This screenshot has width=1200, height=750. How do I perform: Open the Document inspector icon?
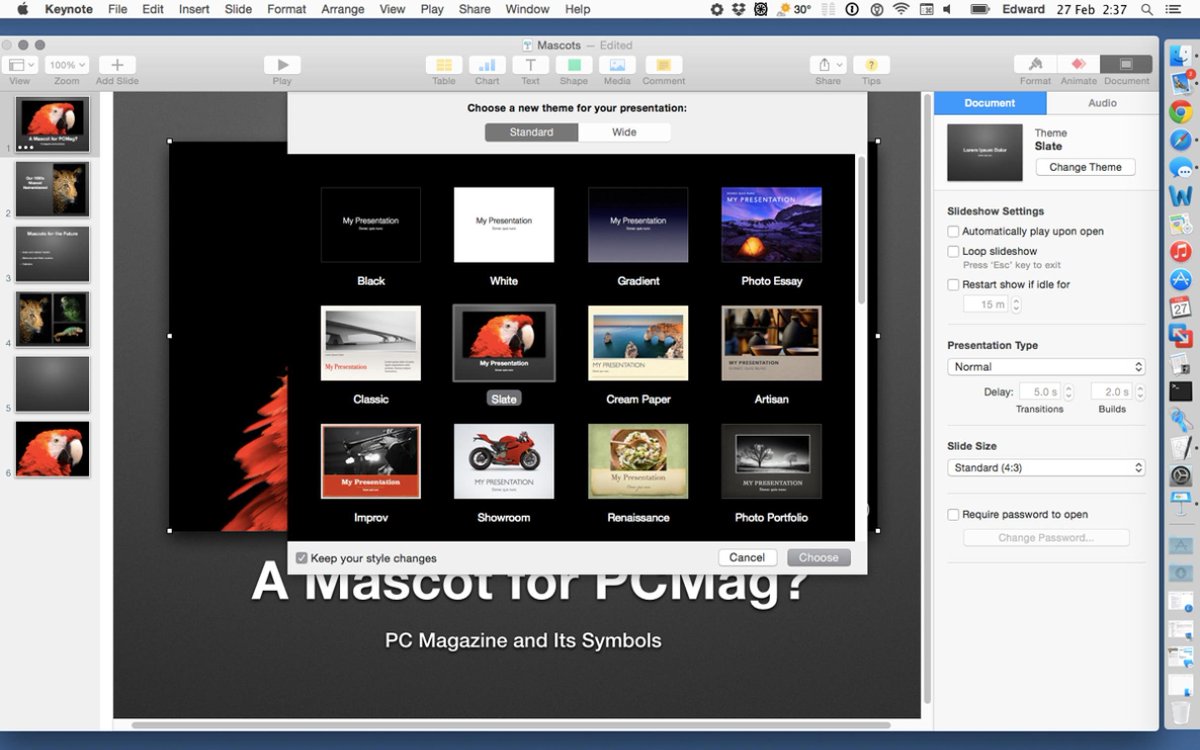pyautogui.click(x=1126, y=65)
